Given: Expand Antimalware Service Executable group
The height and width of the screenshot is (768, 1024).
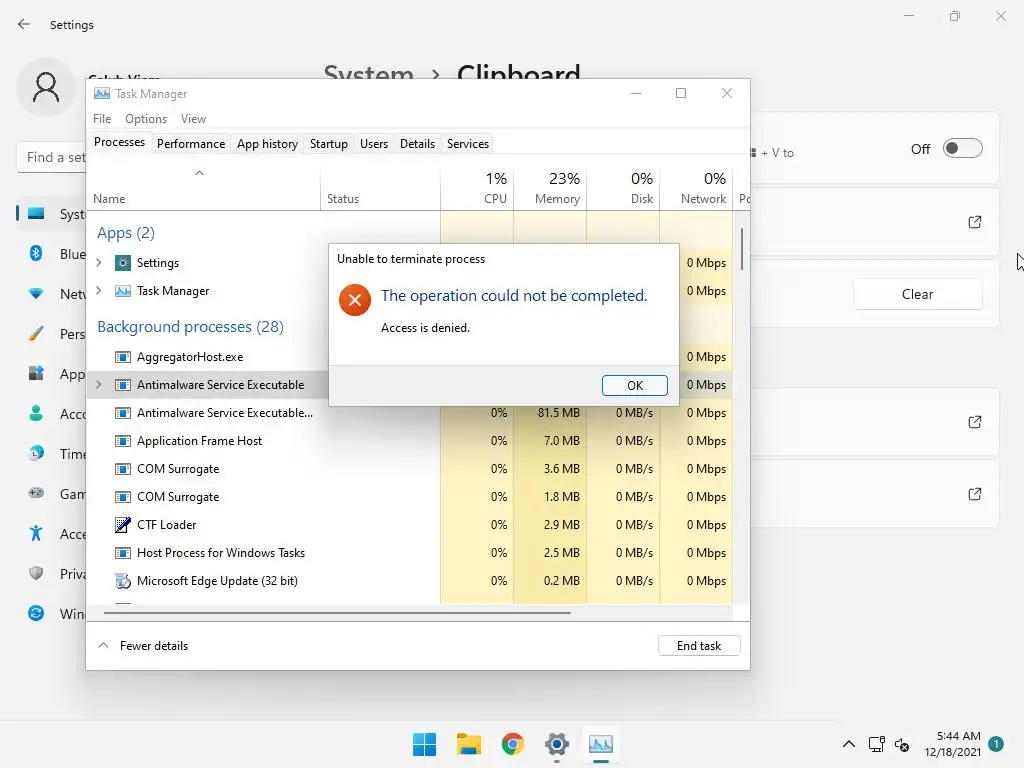Looking at the screenshot, I should [99, 385].
